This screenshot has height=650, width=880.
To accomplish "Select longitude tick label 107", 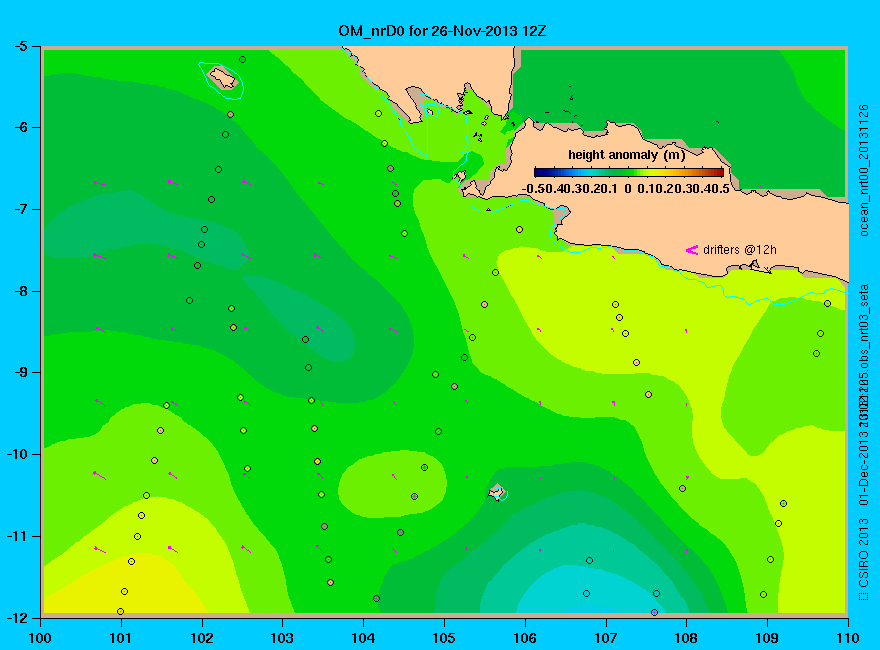I will click(606, 638).
